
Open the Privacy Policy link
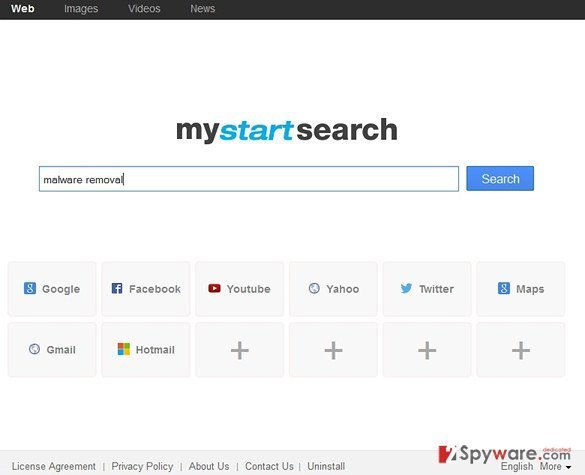point(142,466)
